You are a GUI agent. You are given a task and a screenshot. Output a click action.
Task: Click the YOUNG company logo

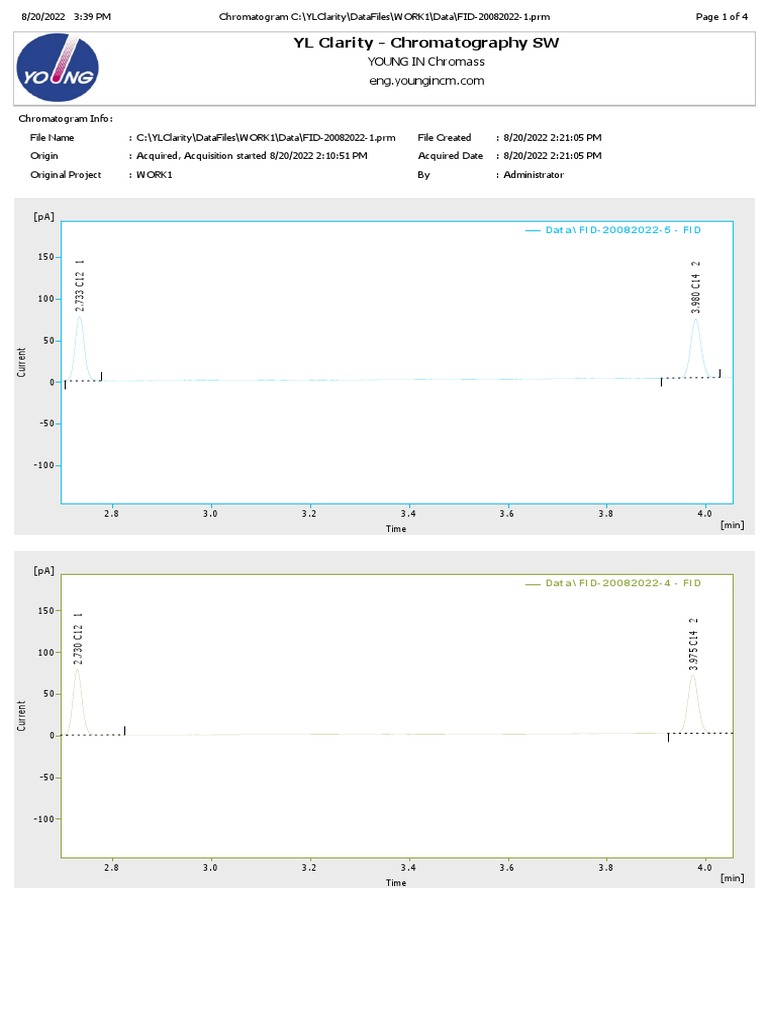point(57,68)
